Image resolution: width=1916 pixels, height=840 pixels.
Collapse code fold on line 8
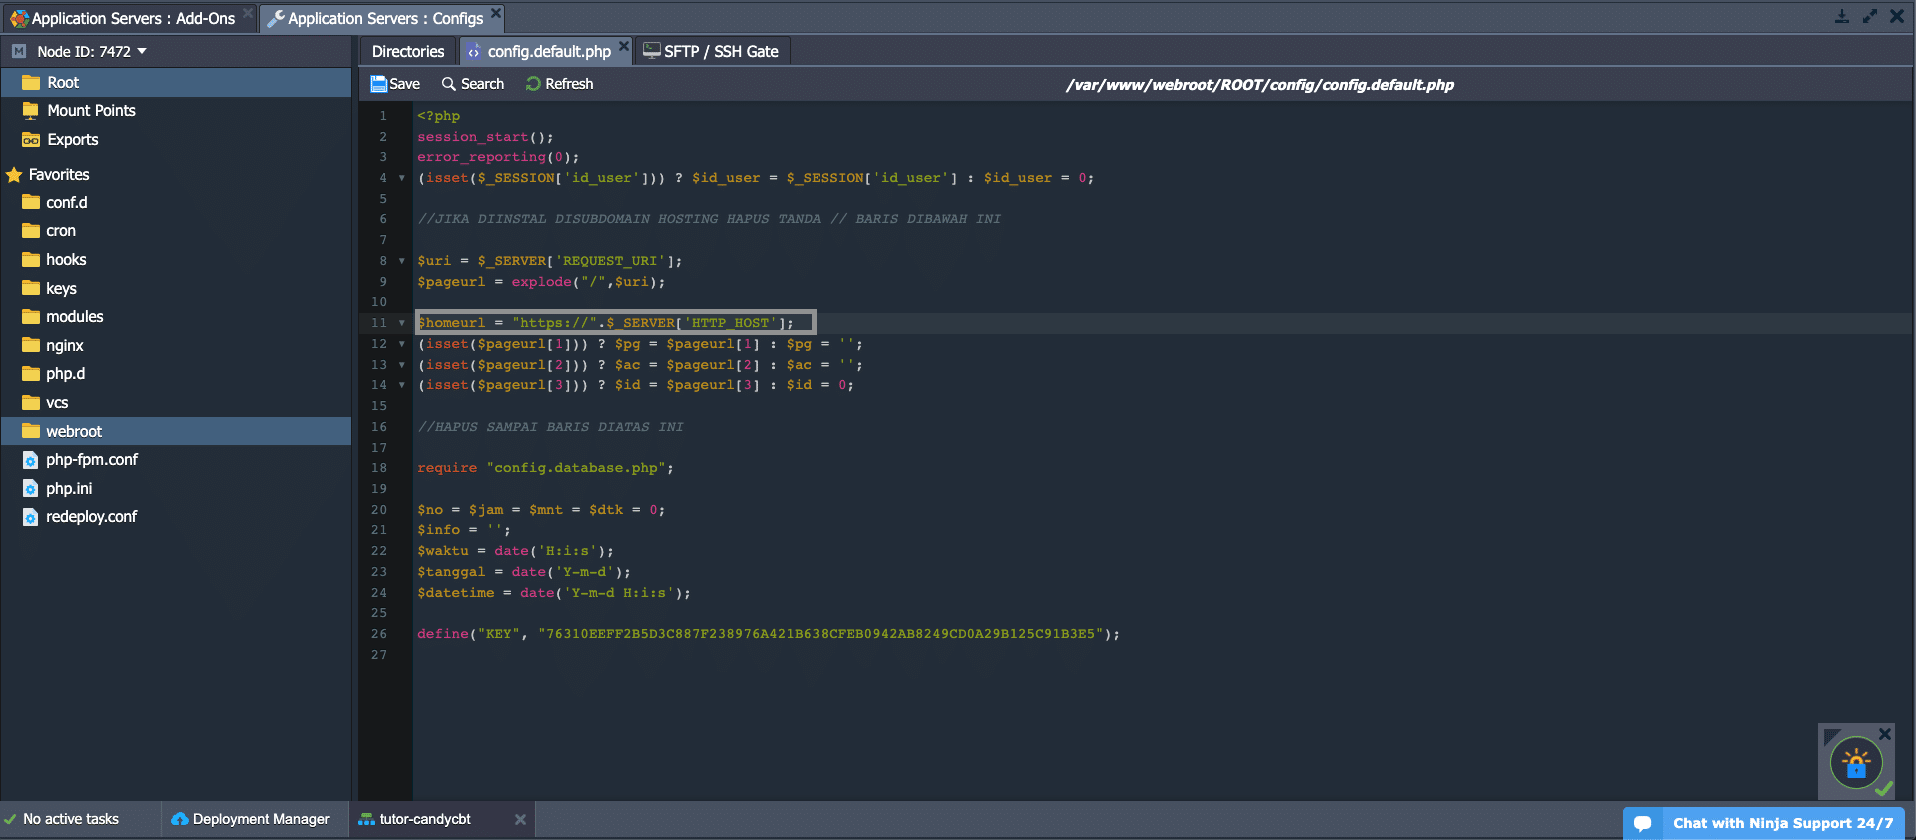tap(402, 261)
